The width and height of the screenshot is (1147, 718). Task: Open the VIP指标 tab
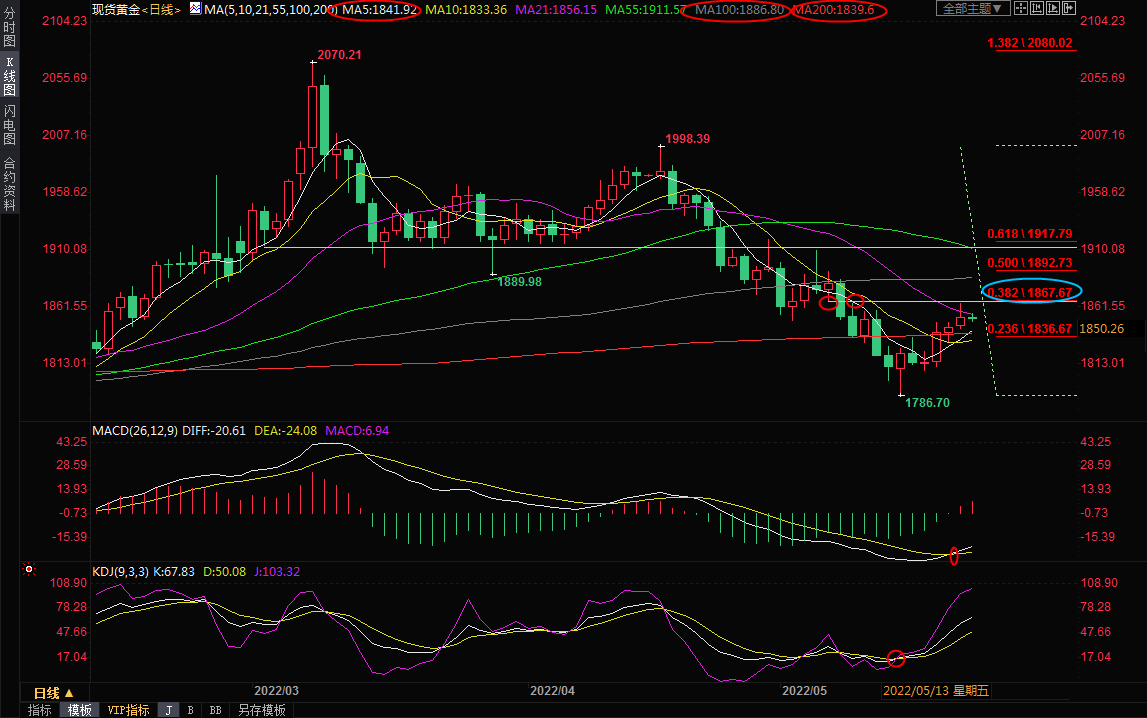click(x=128, y=710)
